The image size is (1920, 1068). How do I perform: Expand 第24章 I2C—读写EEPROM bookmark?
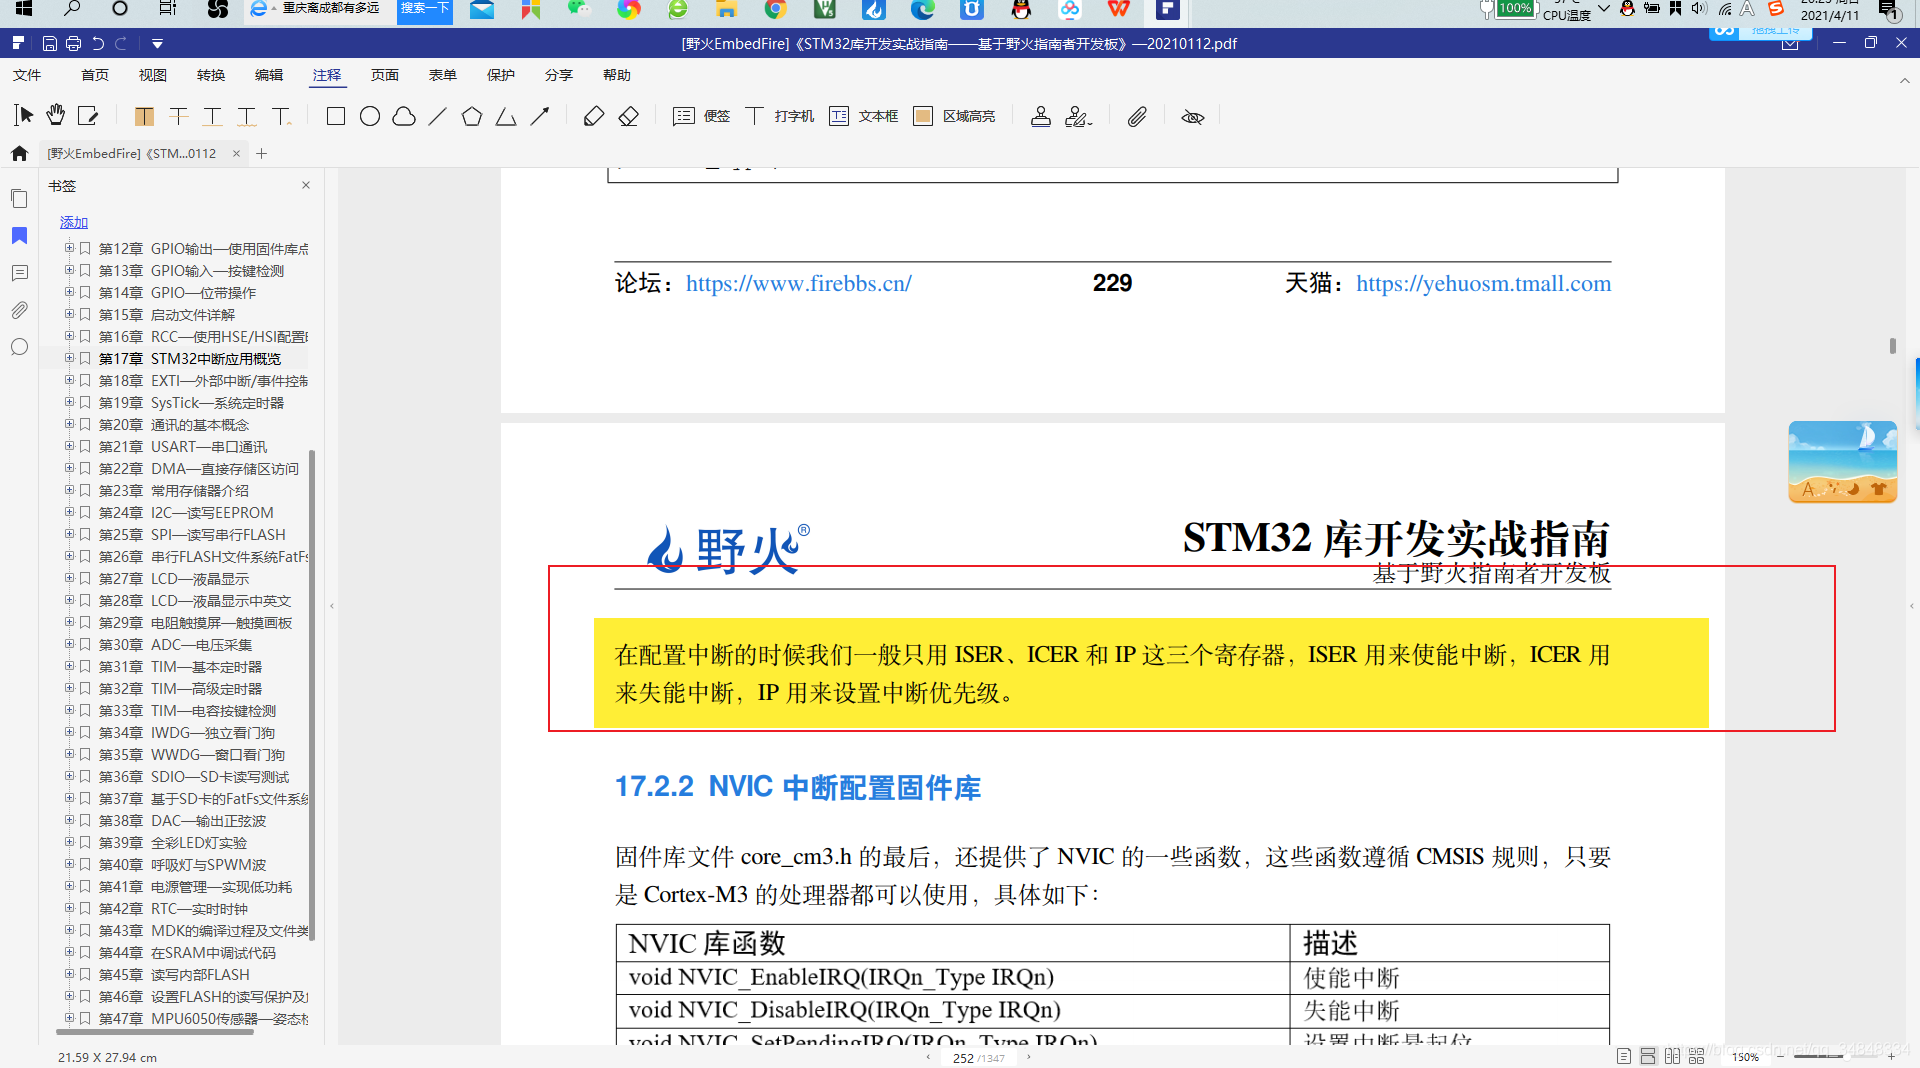pos(69,512)
